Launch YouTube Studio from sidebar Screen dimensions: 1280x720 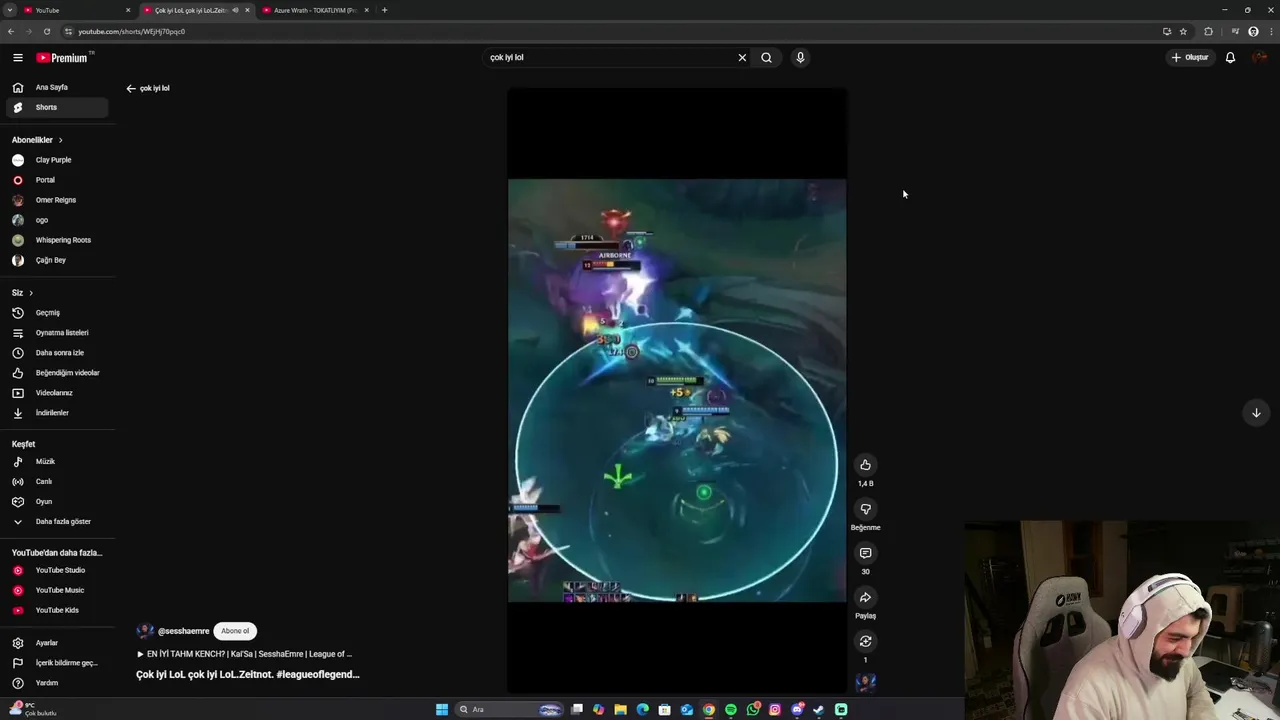point(57,570)
